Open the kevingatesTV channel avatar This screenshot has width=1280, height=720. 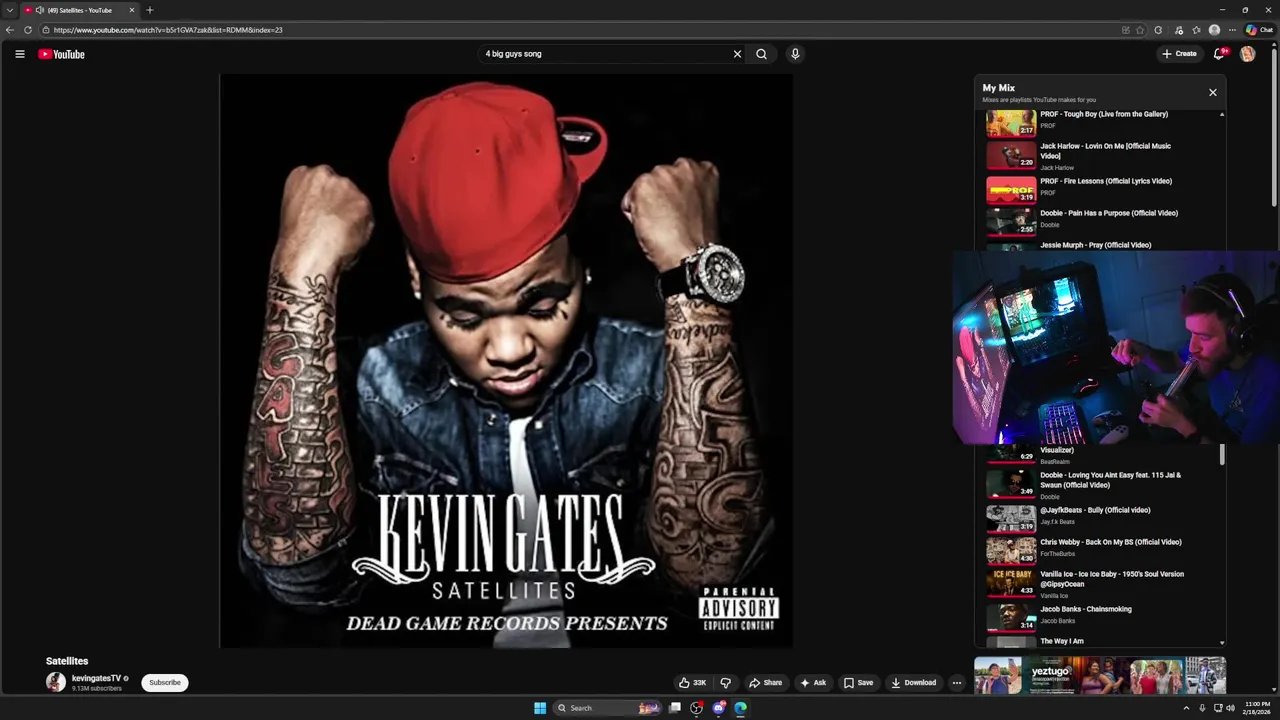click(x=56, y=682)
